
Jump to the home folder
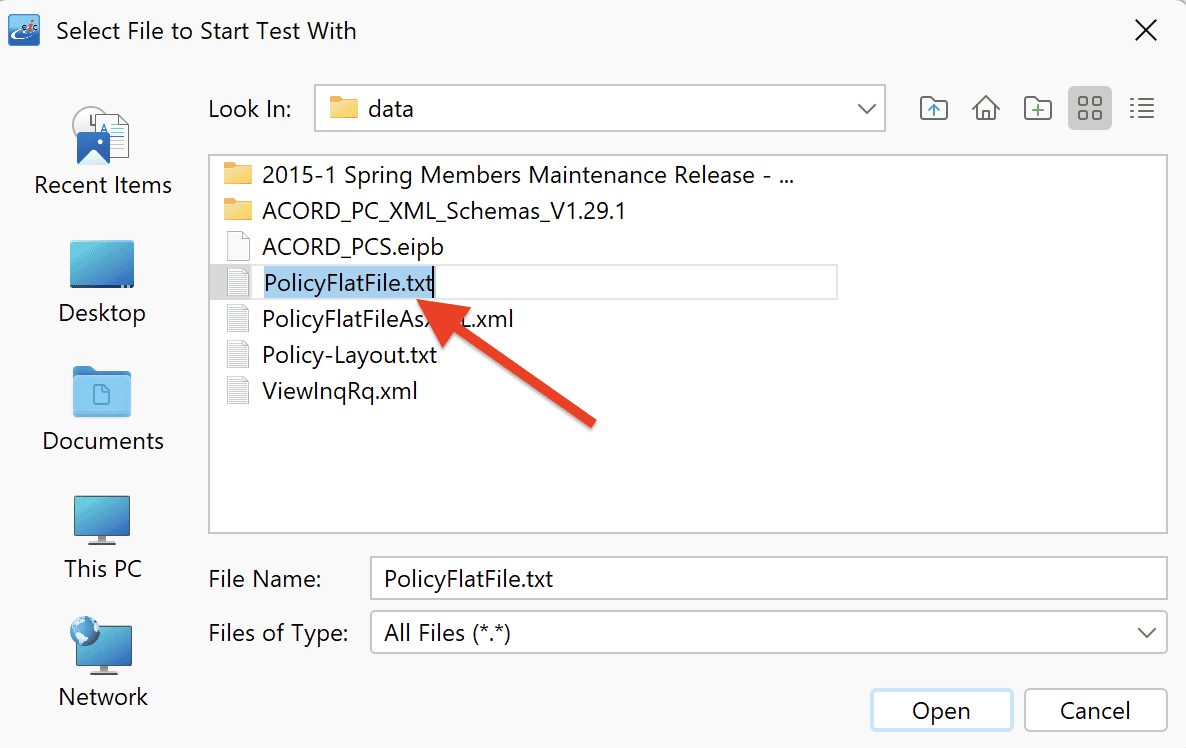pyautogui.click(x=986, y=108)
